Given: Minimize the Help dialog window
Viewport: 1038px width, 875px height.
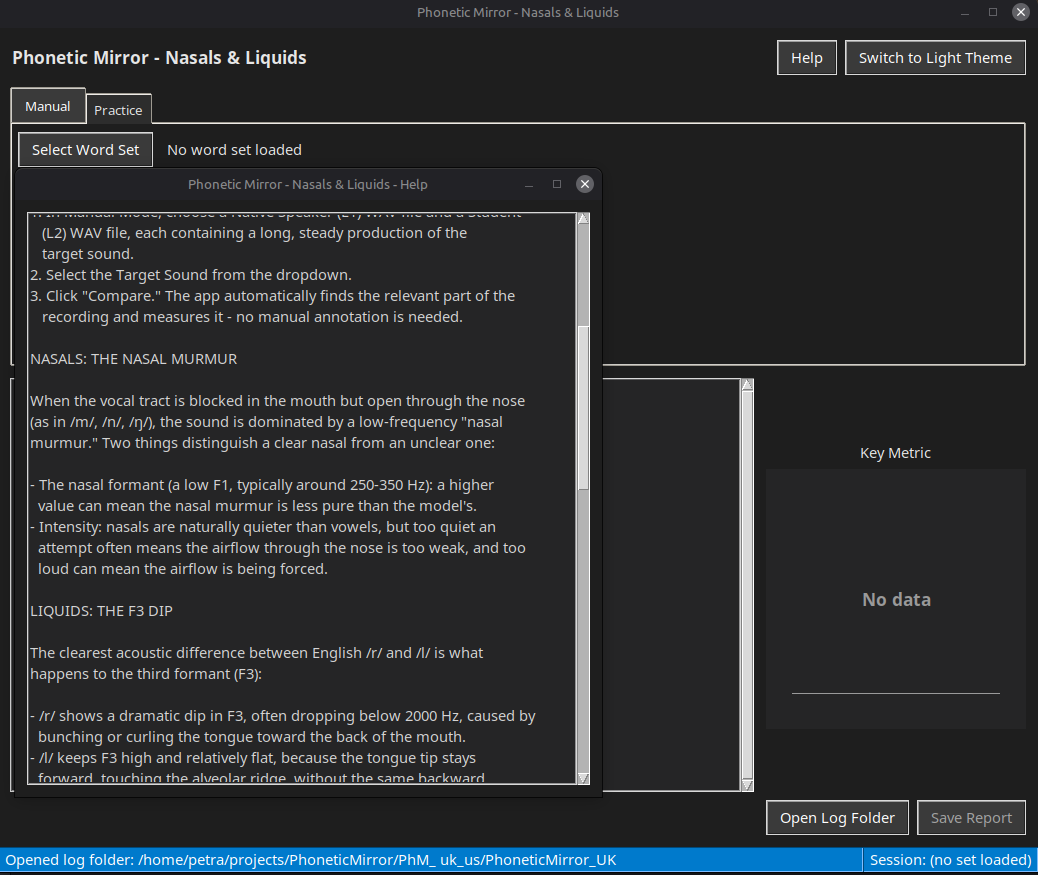Looking at the screenshot, I should 529,185.
